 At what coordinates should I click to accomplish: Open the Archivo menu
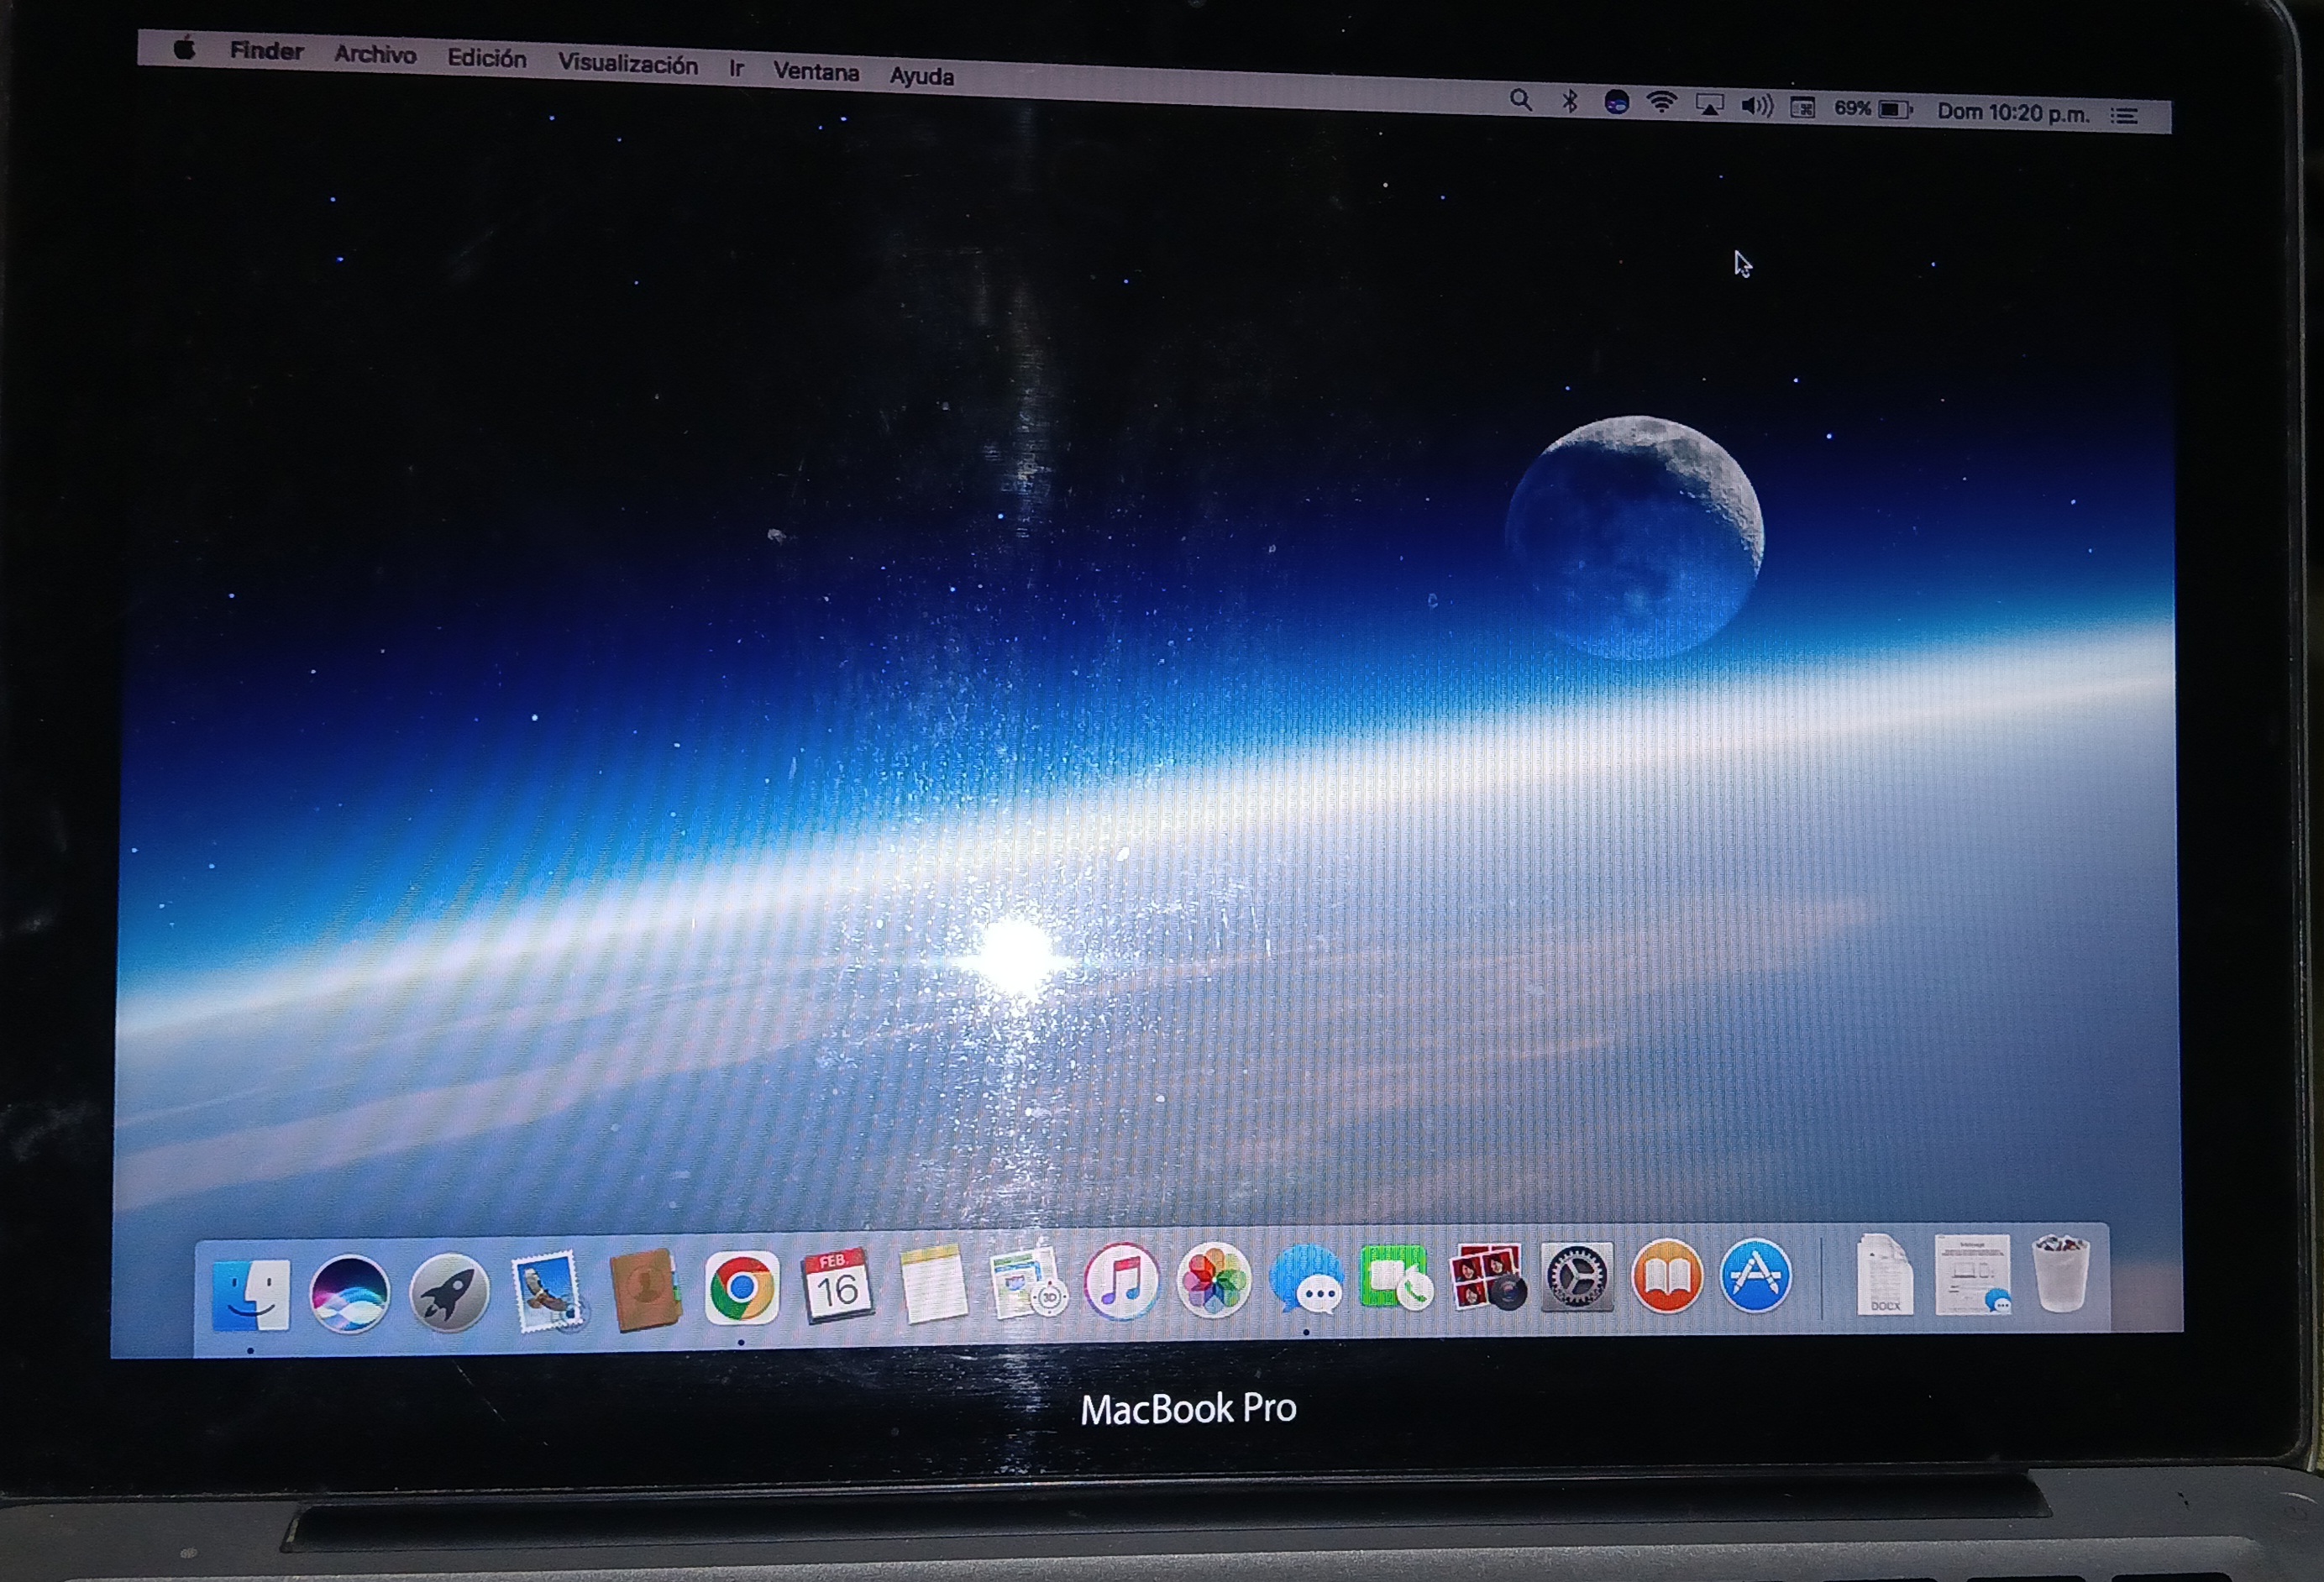click(375, 54)
